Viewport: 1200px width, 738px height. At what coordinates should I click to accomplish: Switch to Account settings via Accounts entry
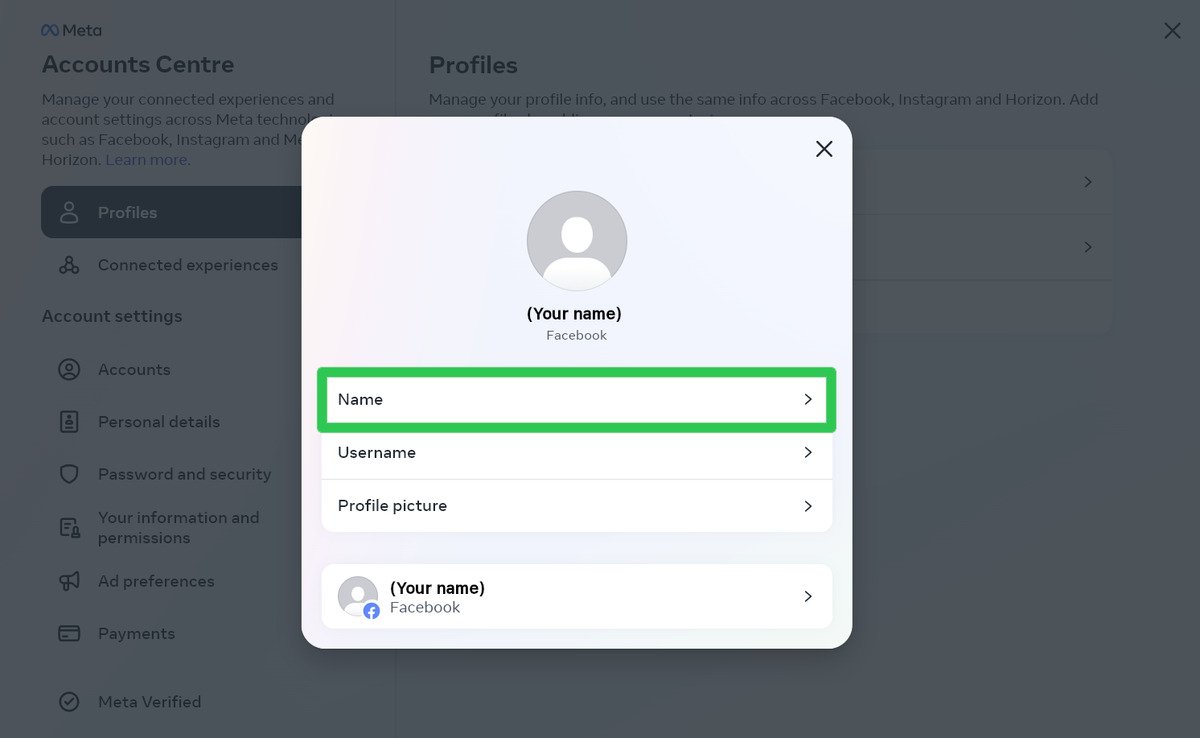pos(133,369)
